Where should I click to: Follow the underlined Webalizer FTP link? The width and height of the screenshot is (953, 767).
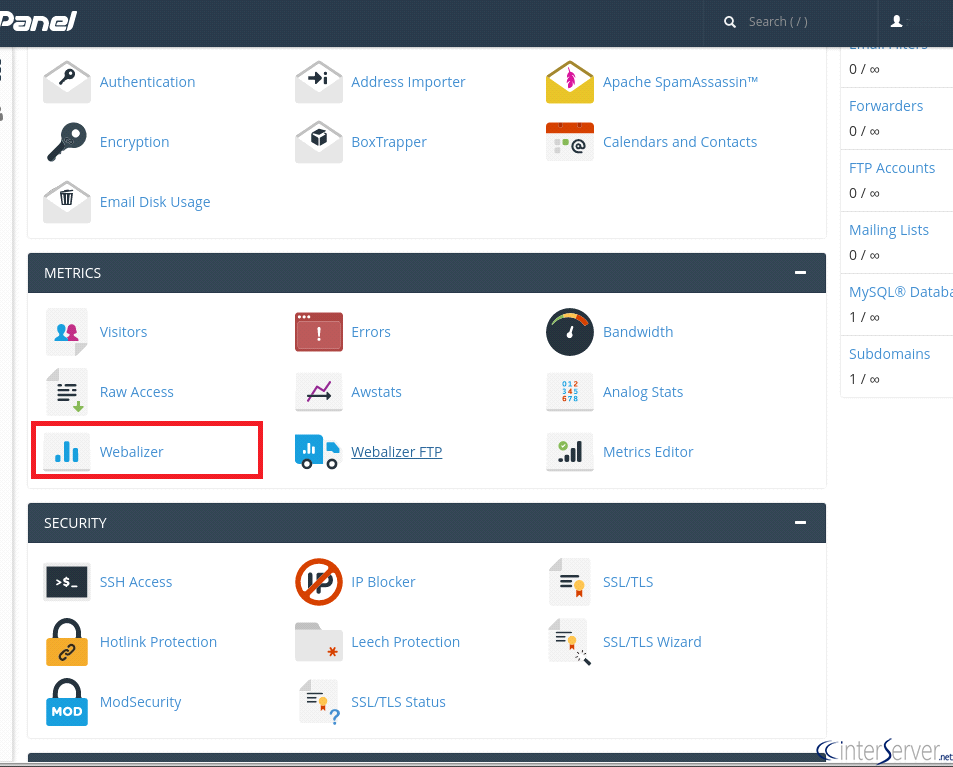point(396,452)
